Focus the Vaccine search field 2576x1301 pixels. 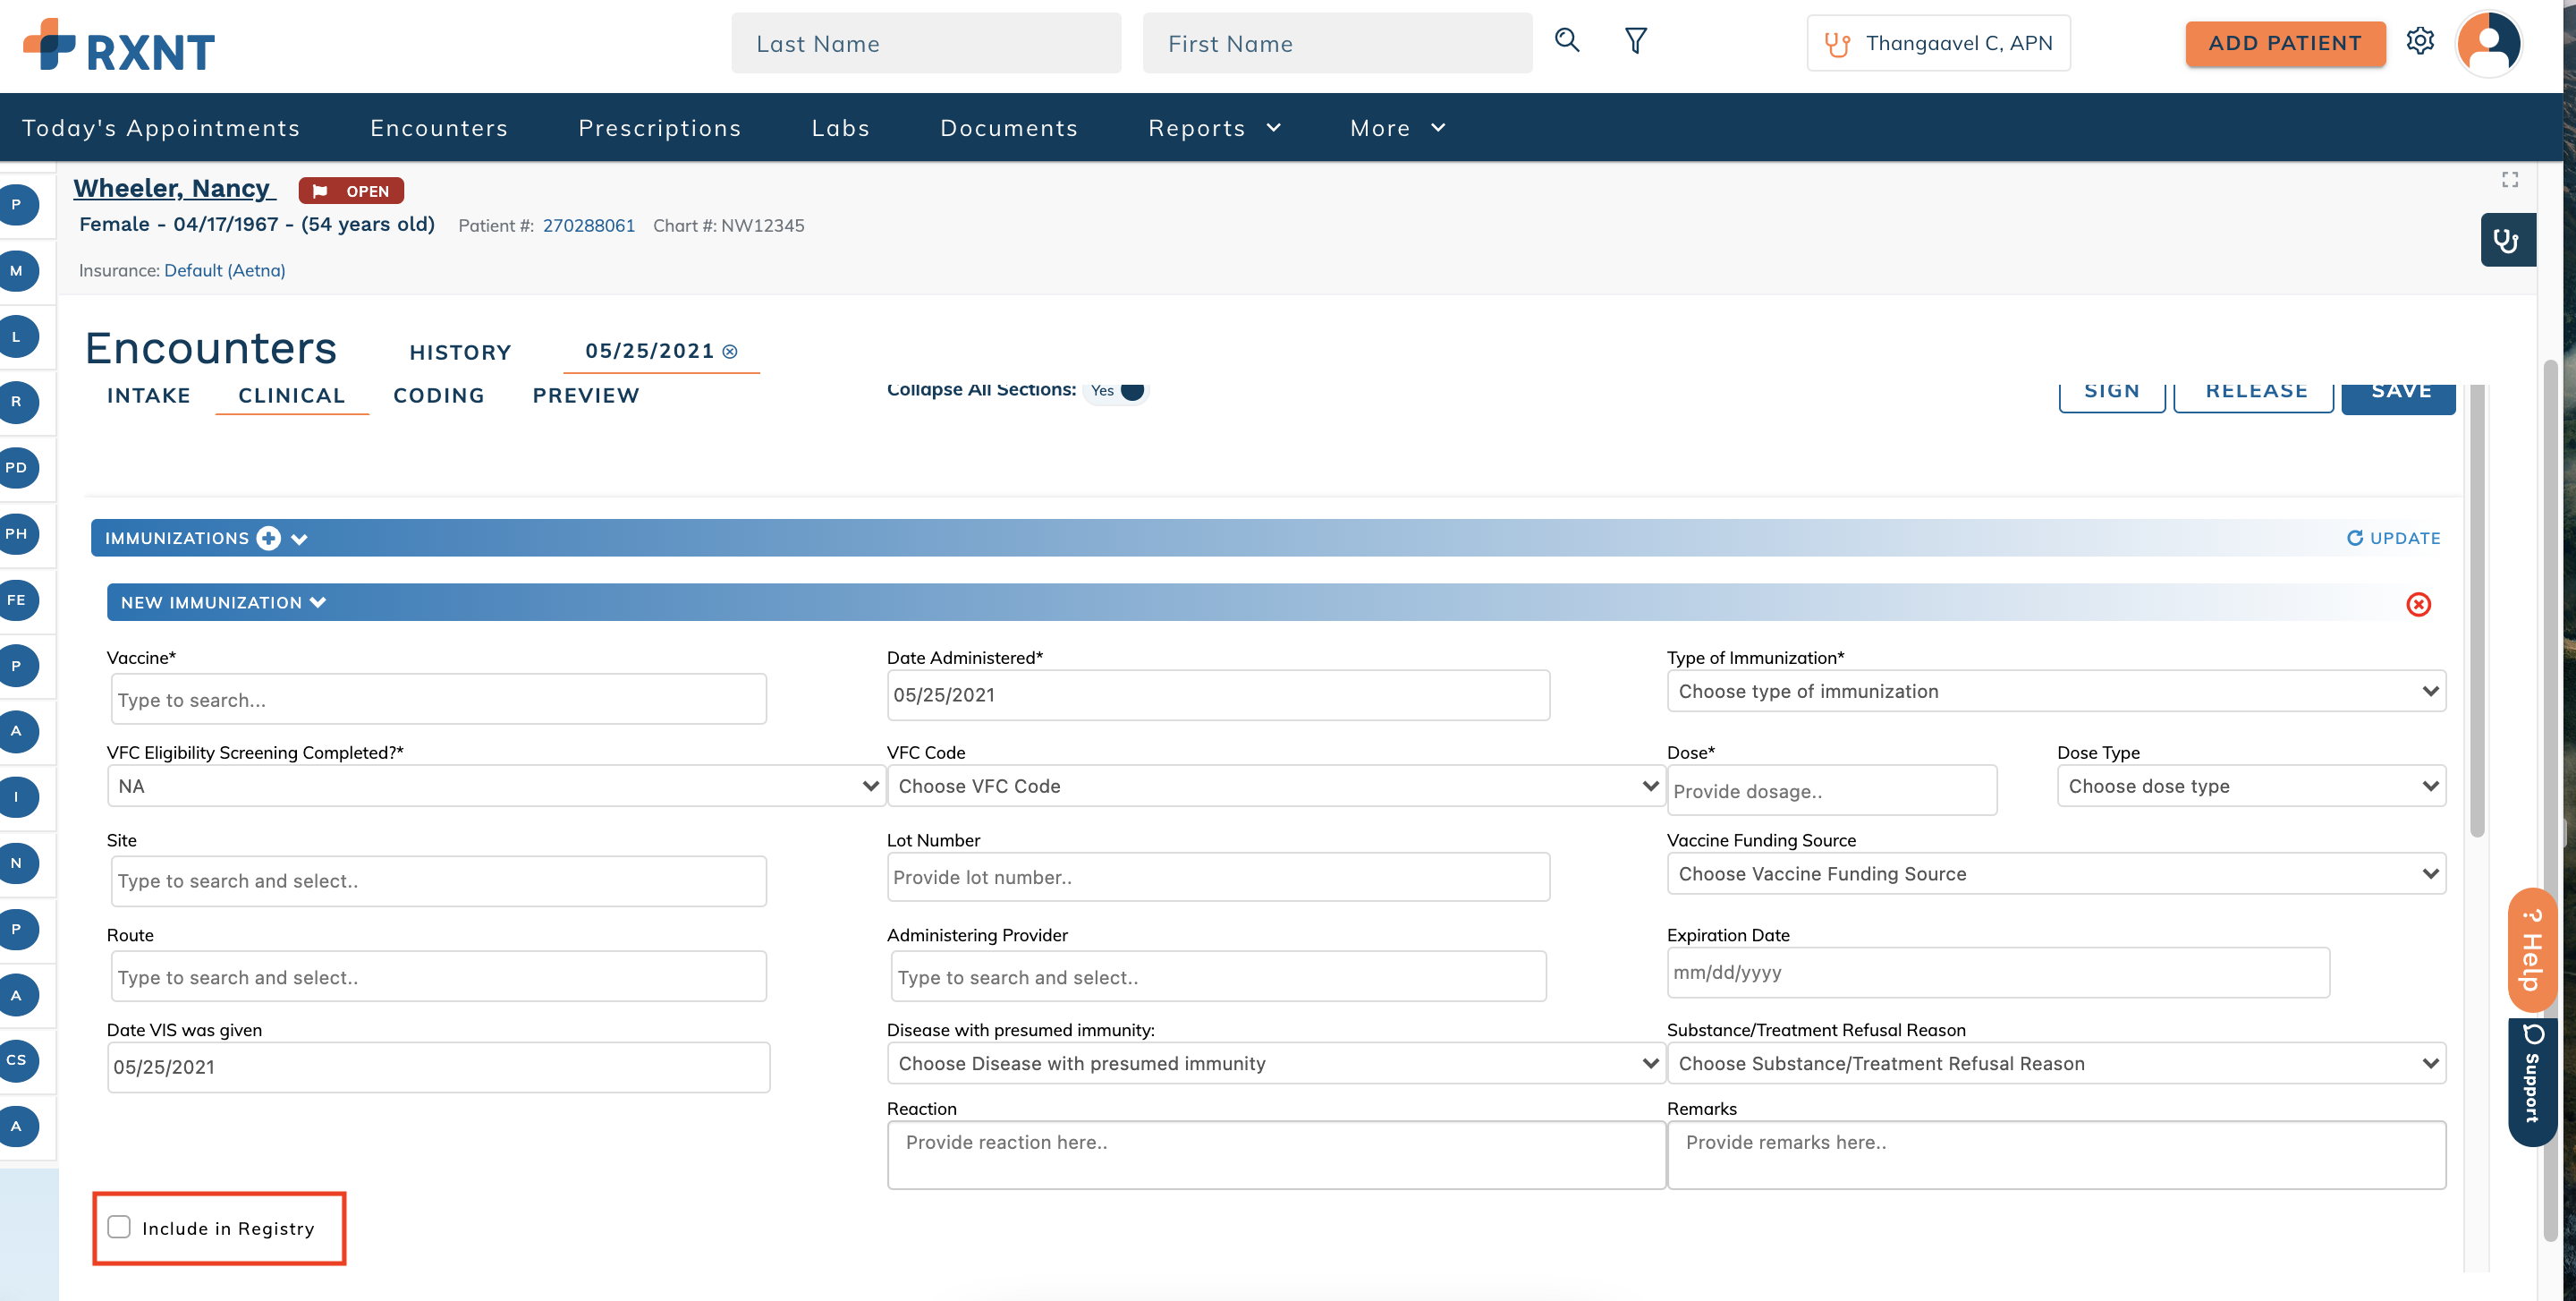click(x=439, y=699)
